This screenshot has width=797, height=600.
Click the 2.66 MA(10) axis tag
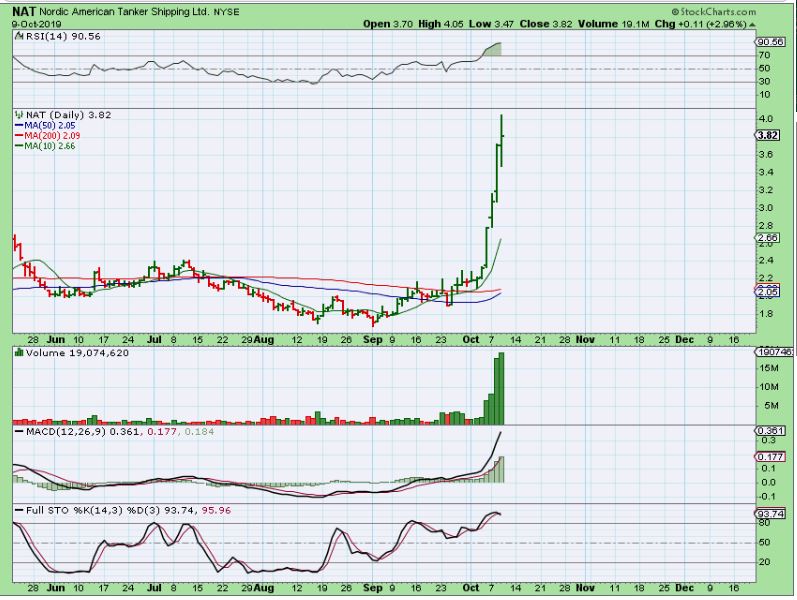tap(768, 238)
